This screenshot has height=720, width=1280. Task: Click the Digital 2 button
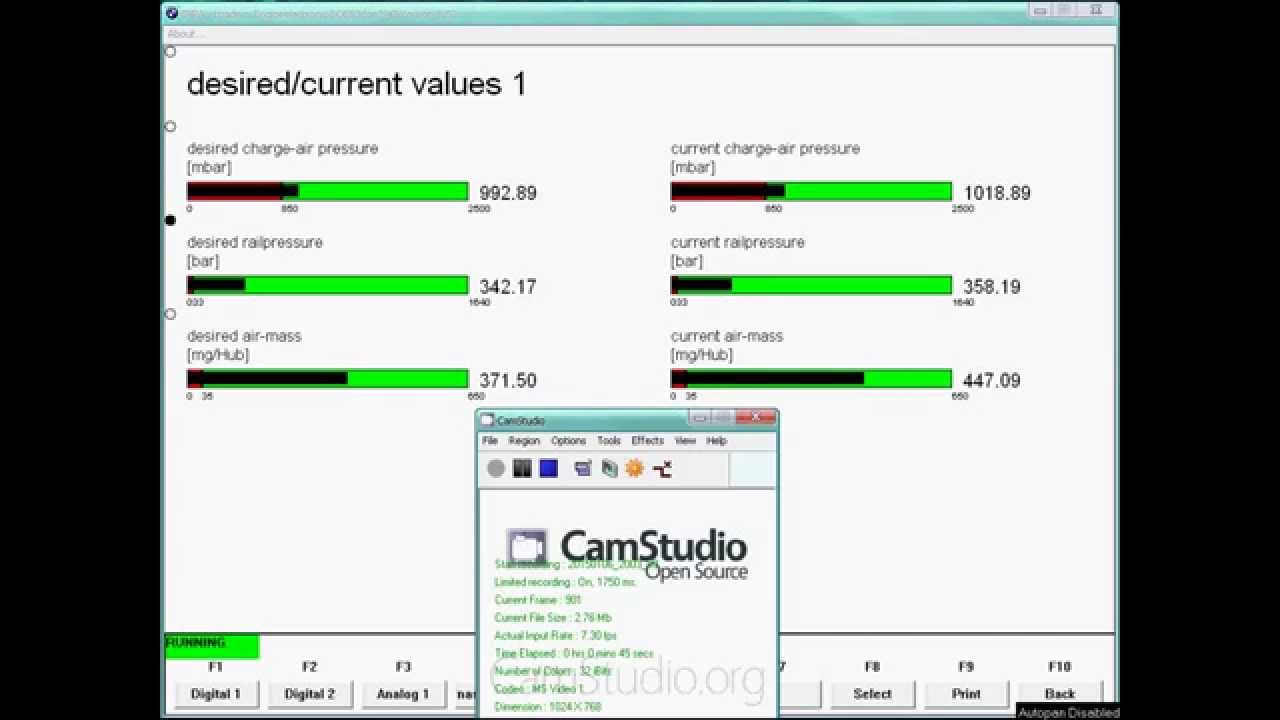[x=309, y=694]
